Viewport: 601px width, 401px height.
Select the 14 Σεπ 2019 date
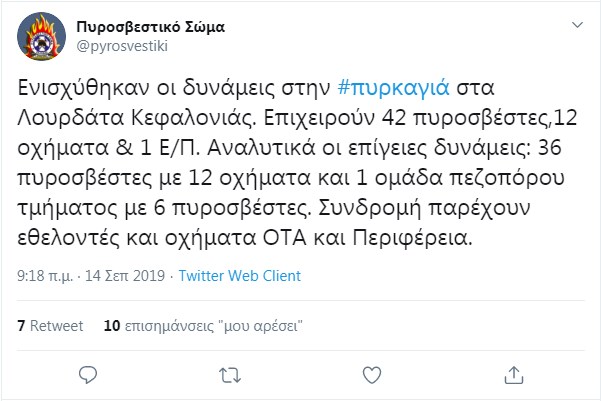click(125, 276)
